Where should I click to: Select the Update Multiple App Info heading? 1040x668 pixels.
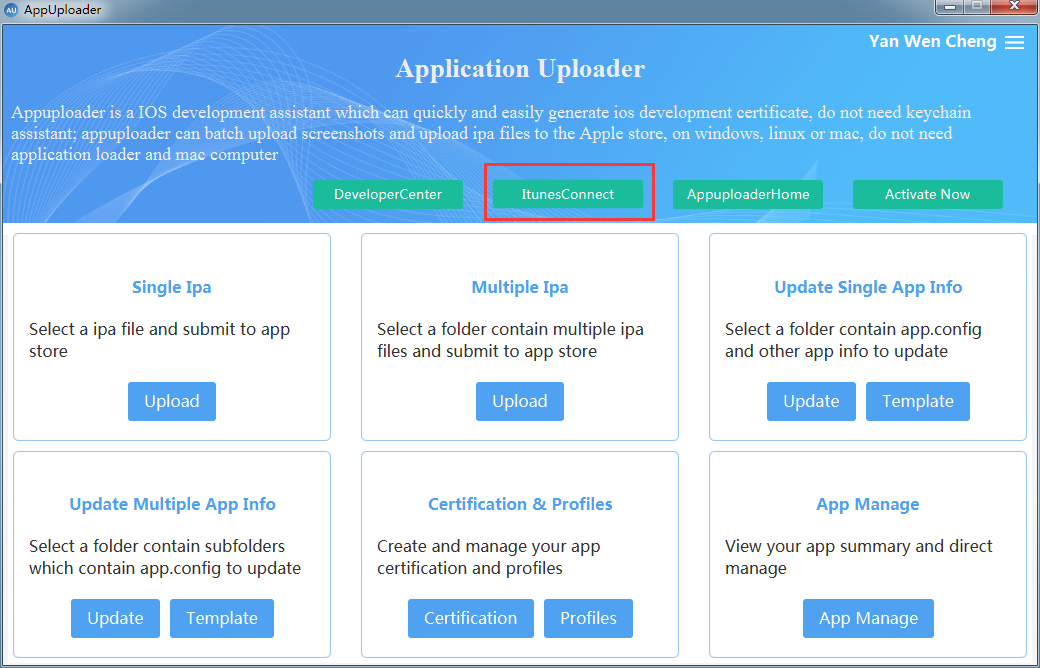[x=172, y=504]
